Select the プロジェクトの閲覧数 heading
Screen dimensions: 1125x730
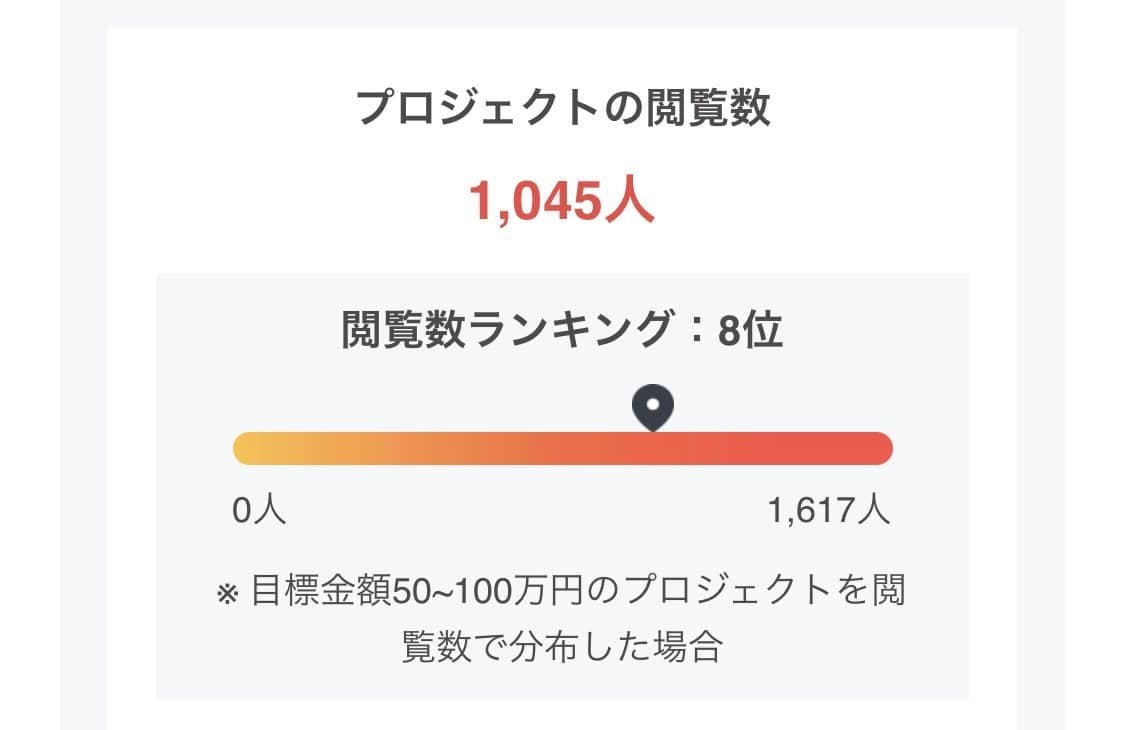pyautogui.click(x=563, y=108)
